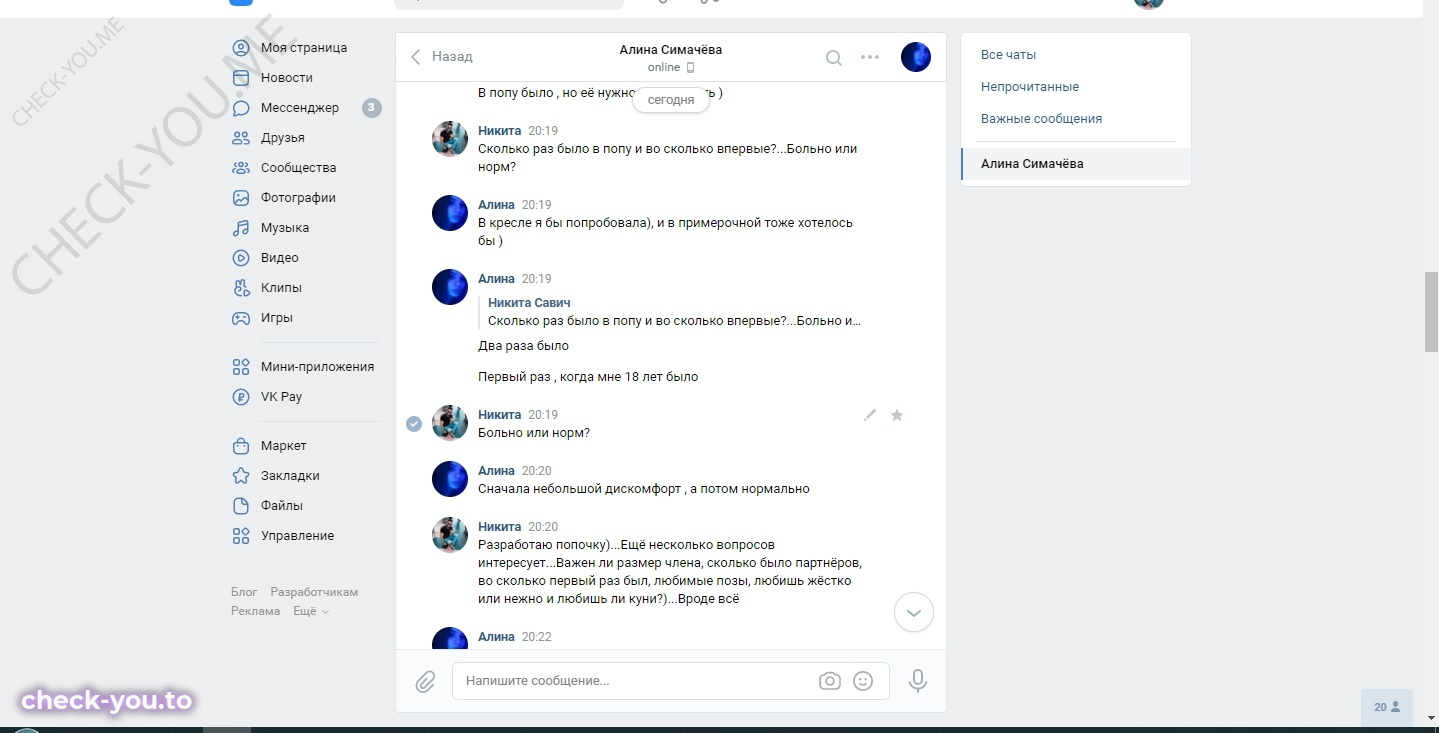This screenshot has width=1439, height=733.
Task: Open the Реклама footer link
Action: [x=256, y=611]
